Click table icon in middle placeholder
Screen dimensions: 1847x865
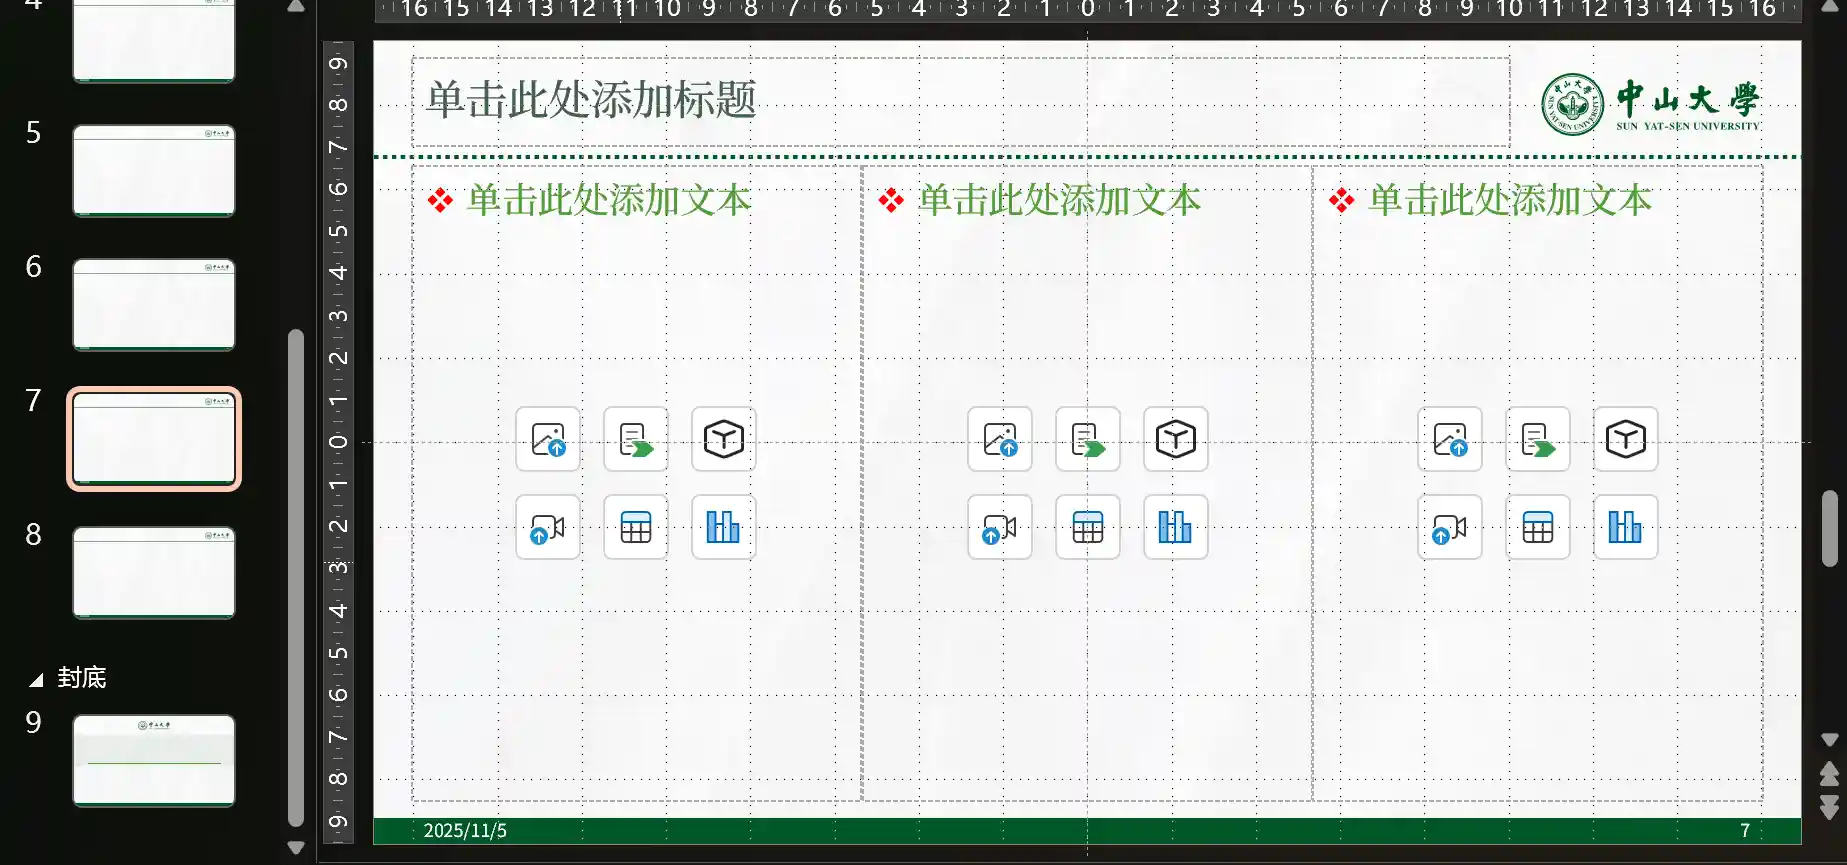coord(1087,527)
